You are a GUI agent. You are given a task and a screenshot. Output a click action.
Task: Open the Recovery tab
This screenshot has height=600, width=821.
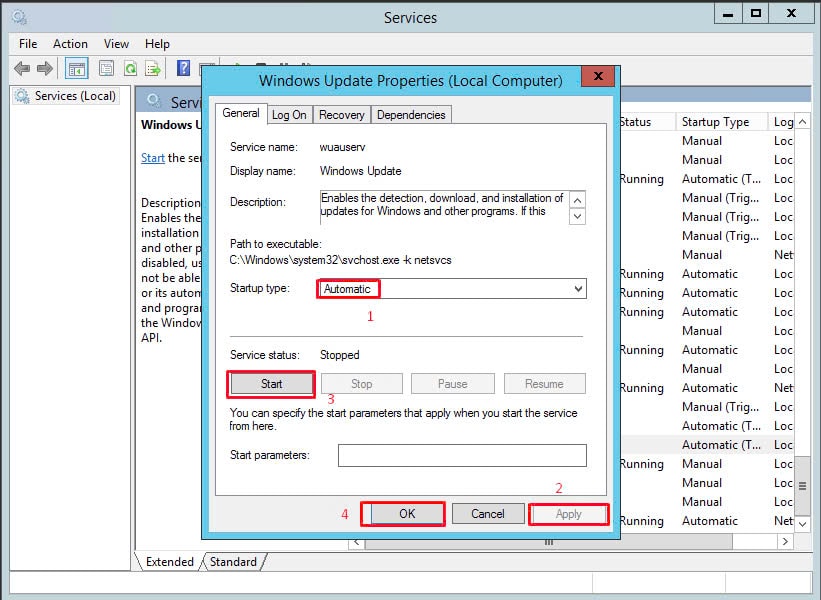[341, 115]
